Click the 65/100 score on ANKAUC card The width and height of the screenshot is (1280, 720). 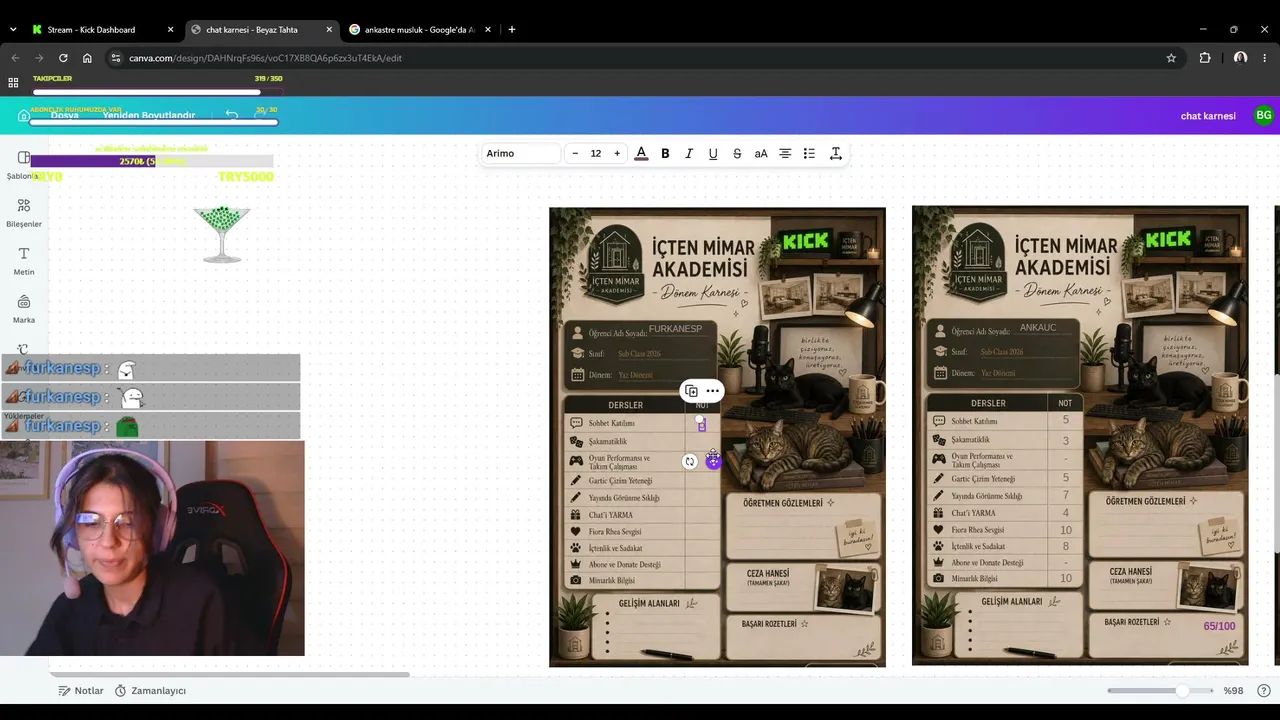pos(1219,627)
